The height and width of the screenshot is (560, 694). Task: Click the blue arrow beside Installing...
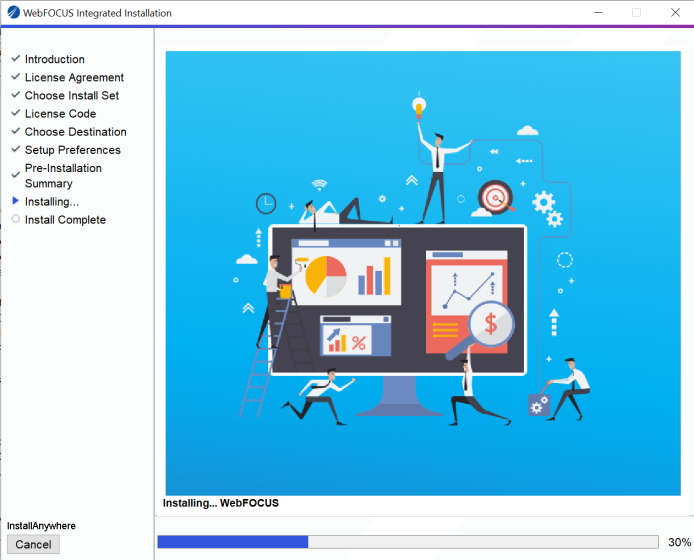15,201
